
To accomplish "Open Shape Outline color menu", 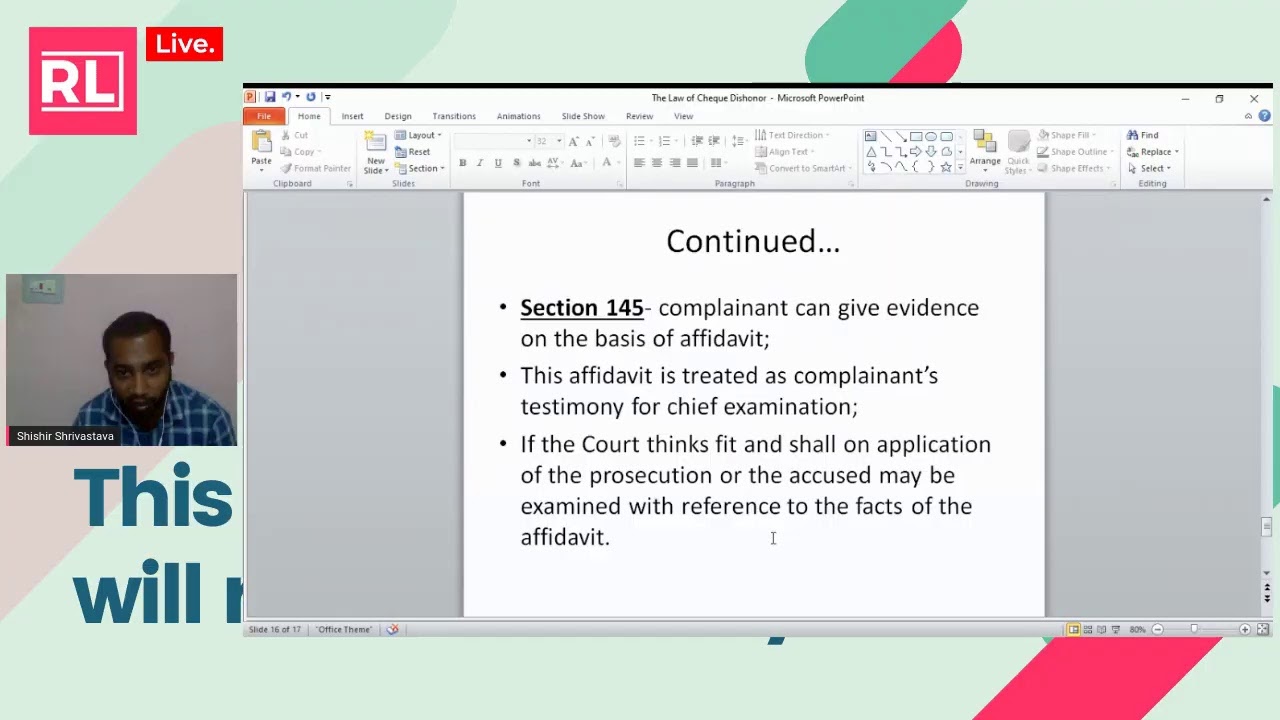I will [x=1073, y=152].
